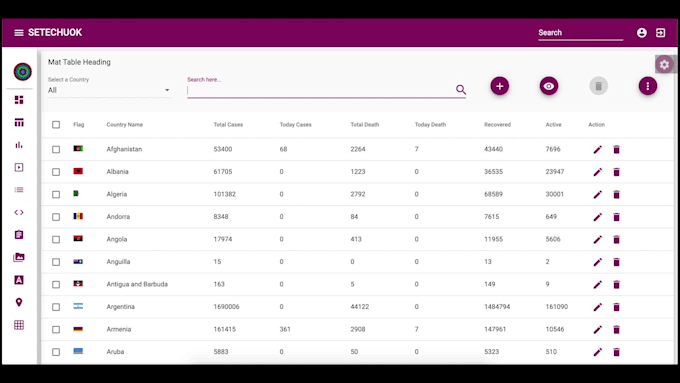Click the round eye view button

(x=549, y=86)
